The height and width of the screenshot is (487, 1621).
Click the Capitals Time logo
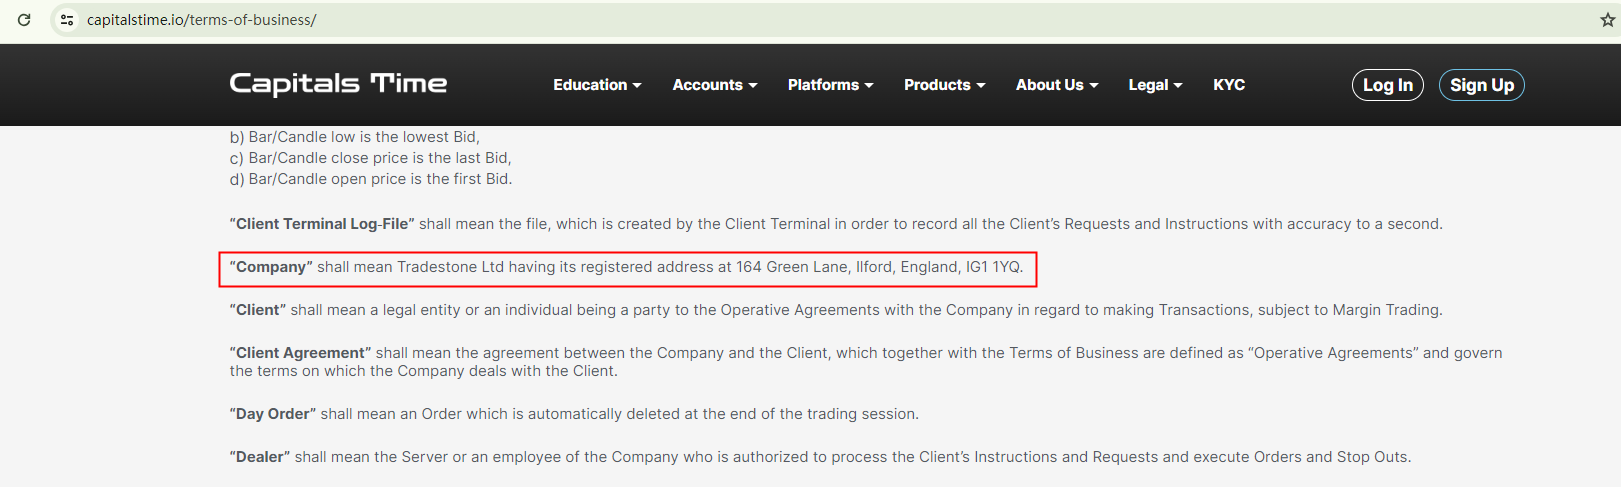click(x=338, y=84)
